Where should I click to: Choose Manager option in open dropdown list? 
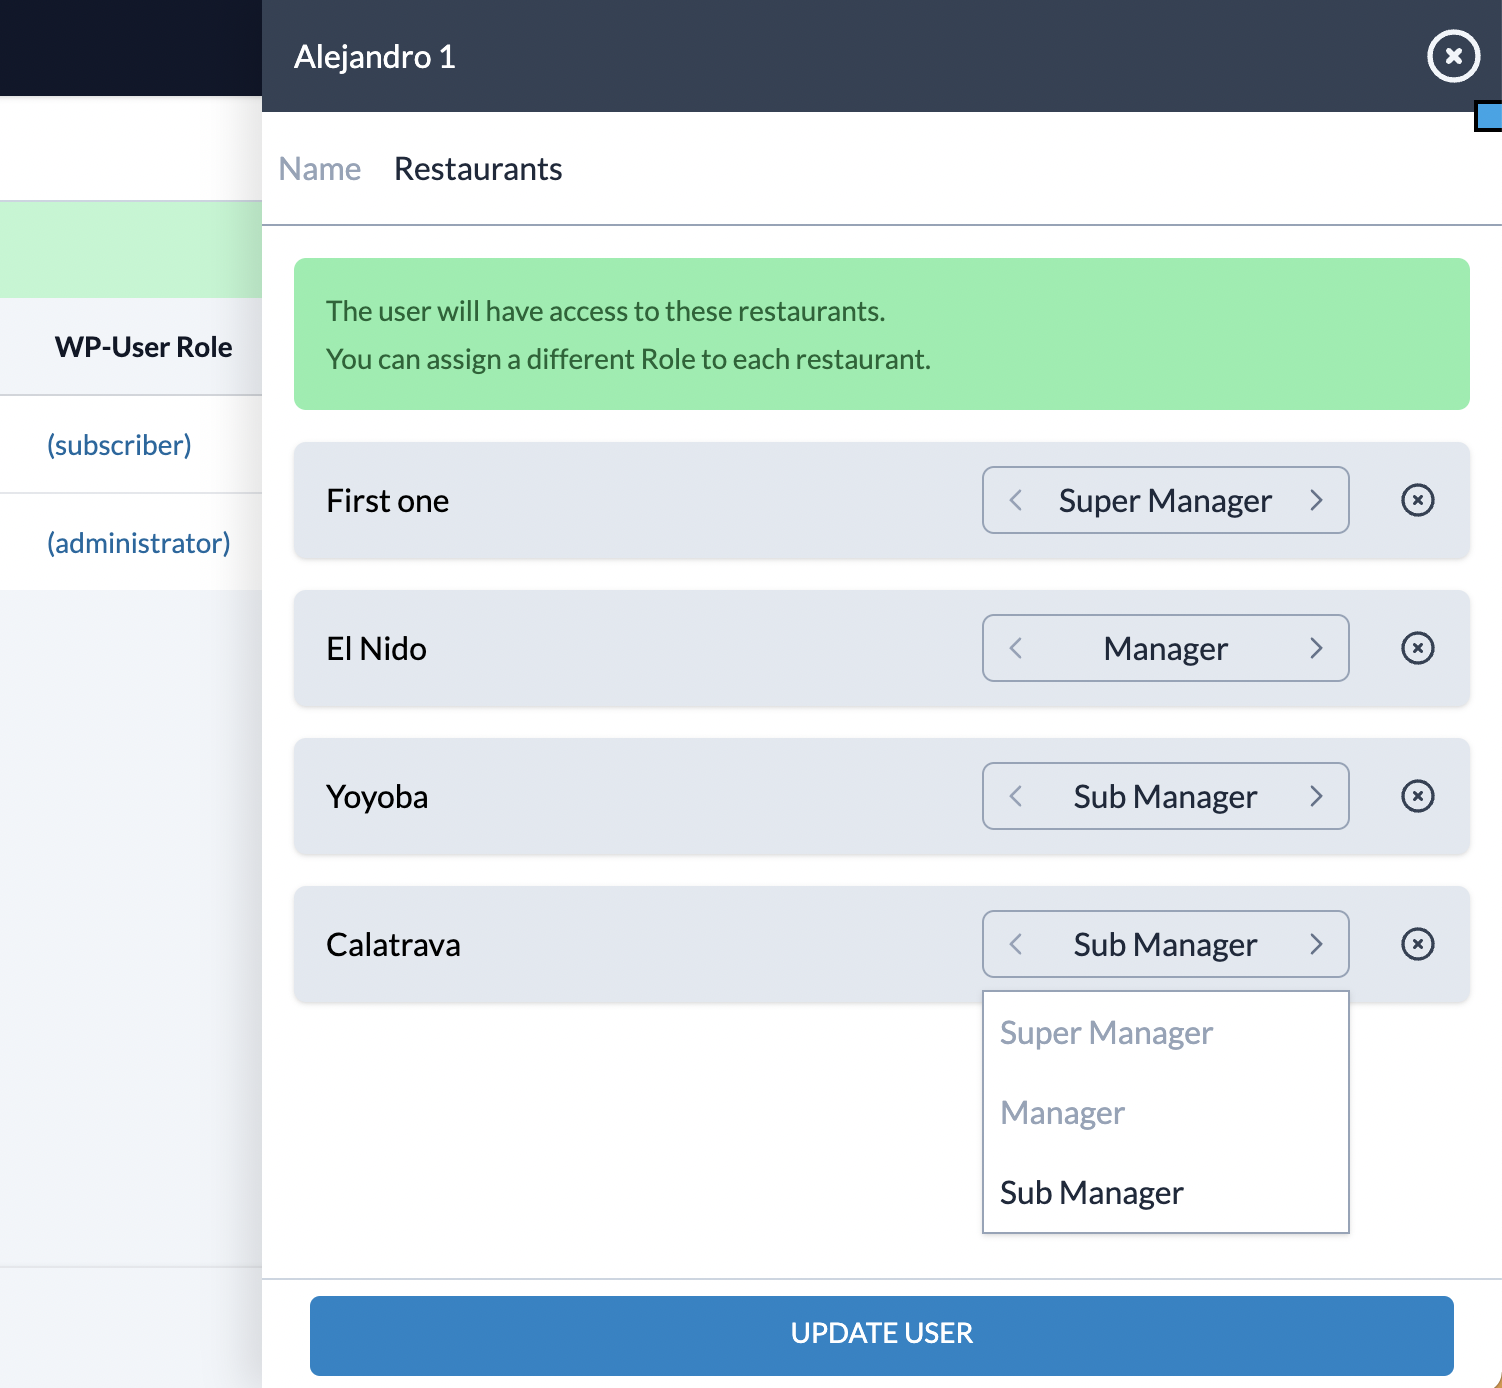point(1062,1112)
